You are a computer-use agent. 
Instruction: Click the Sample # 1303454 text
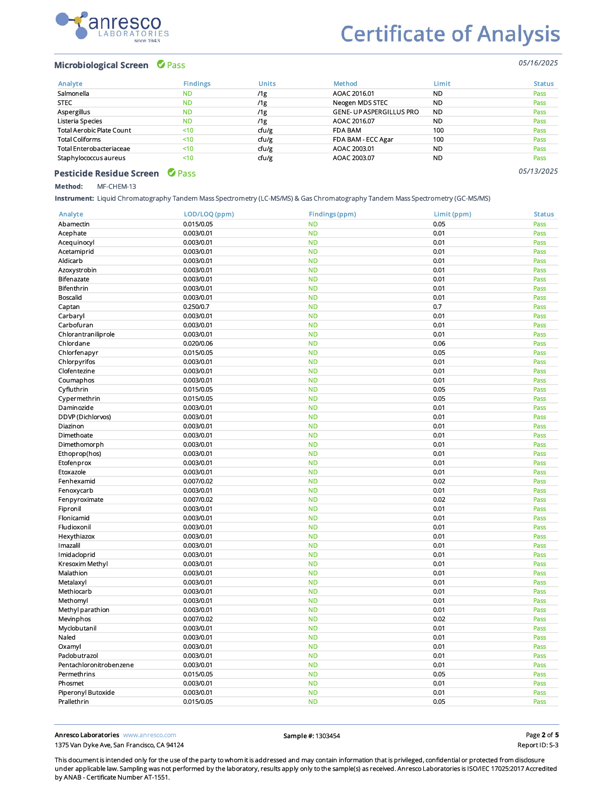[311, 735]
